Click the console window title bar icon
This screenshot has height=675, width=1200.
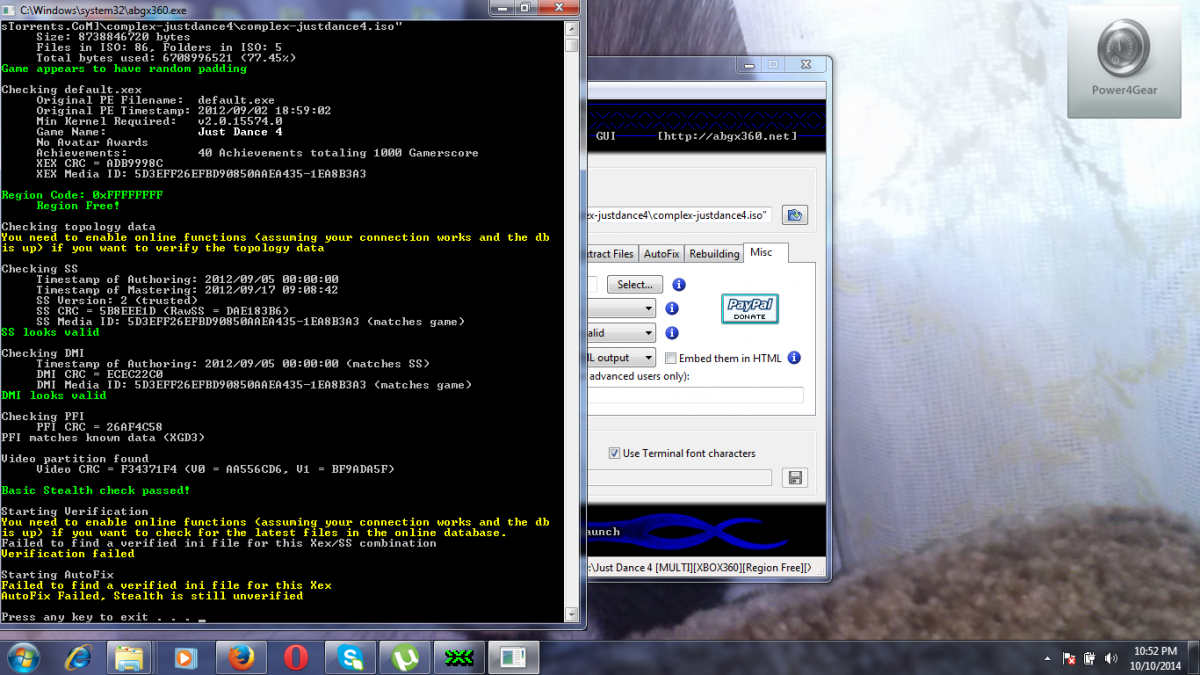tap(9, 8)
